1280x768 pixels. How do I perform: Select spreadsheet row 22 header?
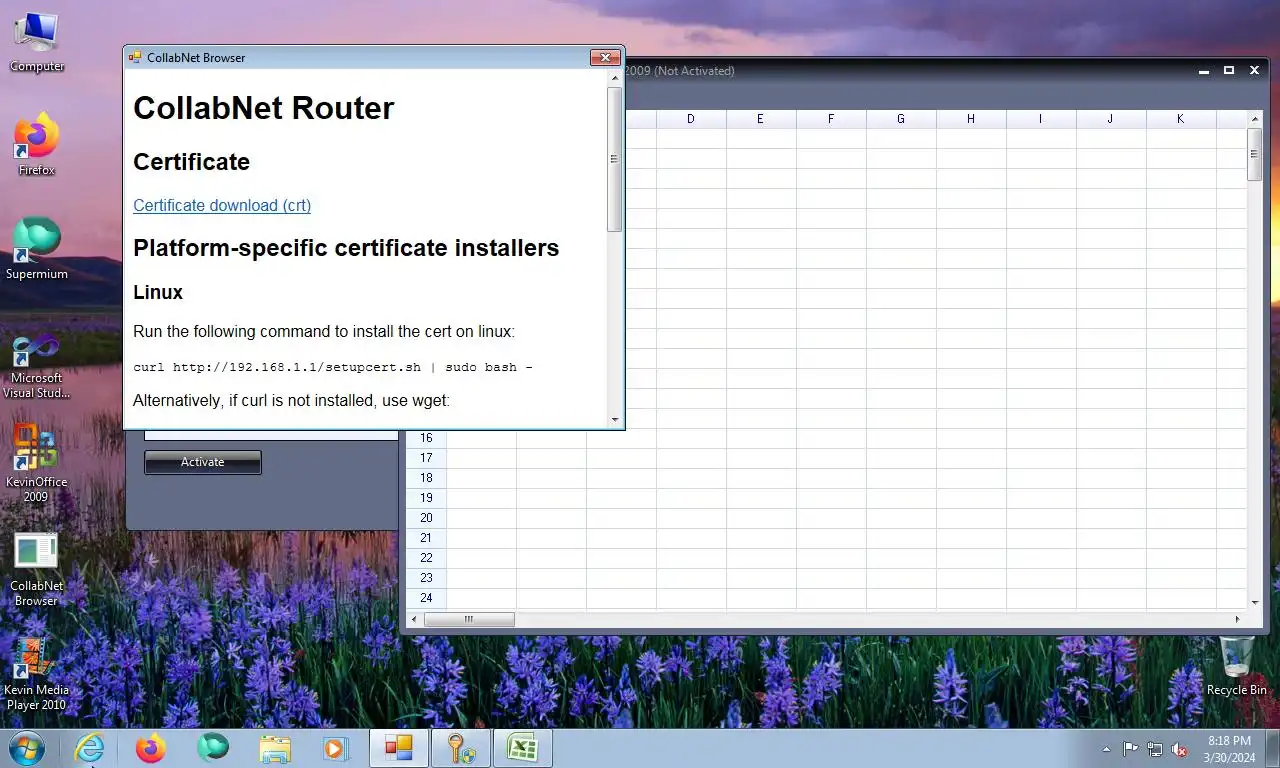(x=426, y=558)
